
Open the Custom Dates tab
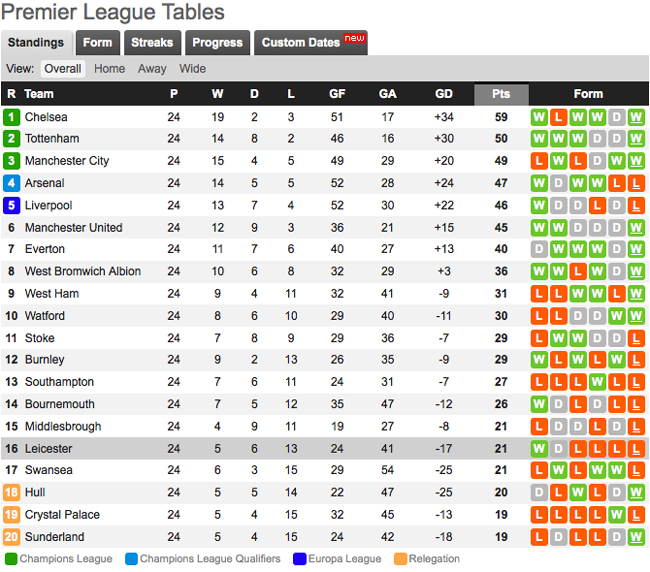310,43
